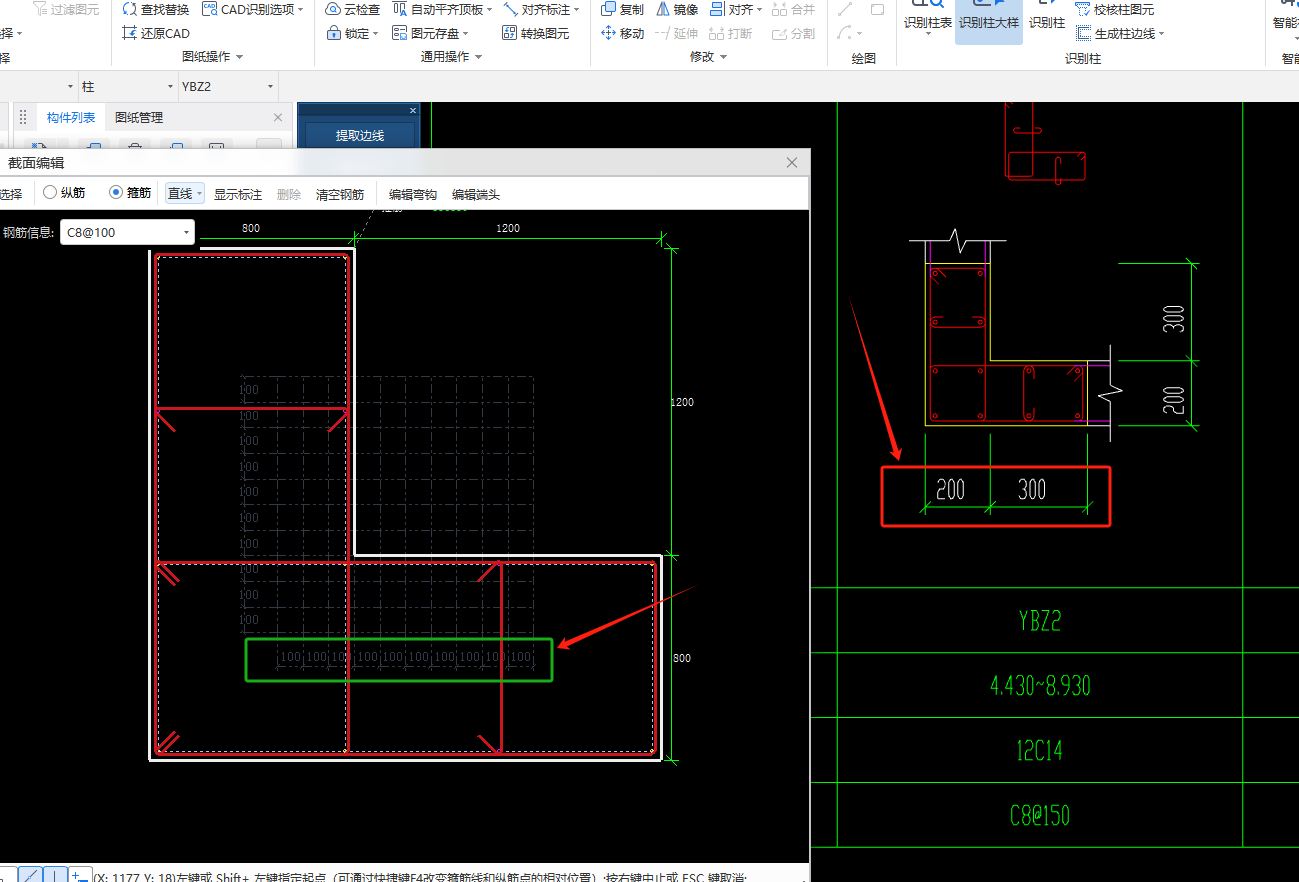Click the 12C14 rebar text
1299x882 pixels.
[1039, 749]
